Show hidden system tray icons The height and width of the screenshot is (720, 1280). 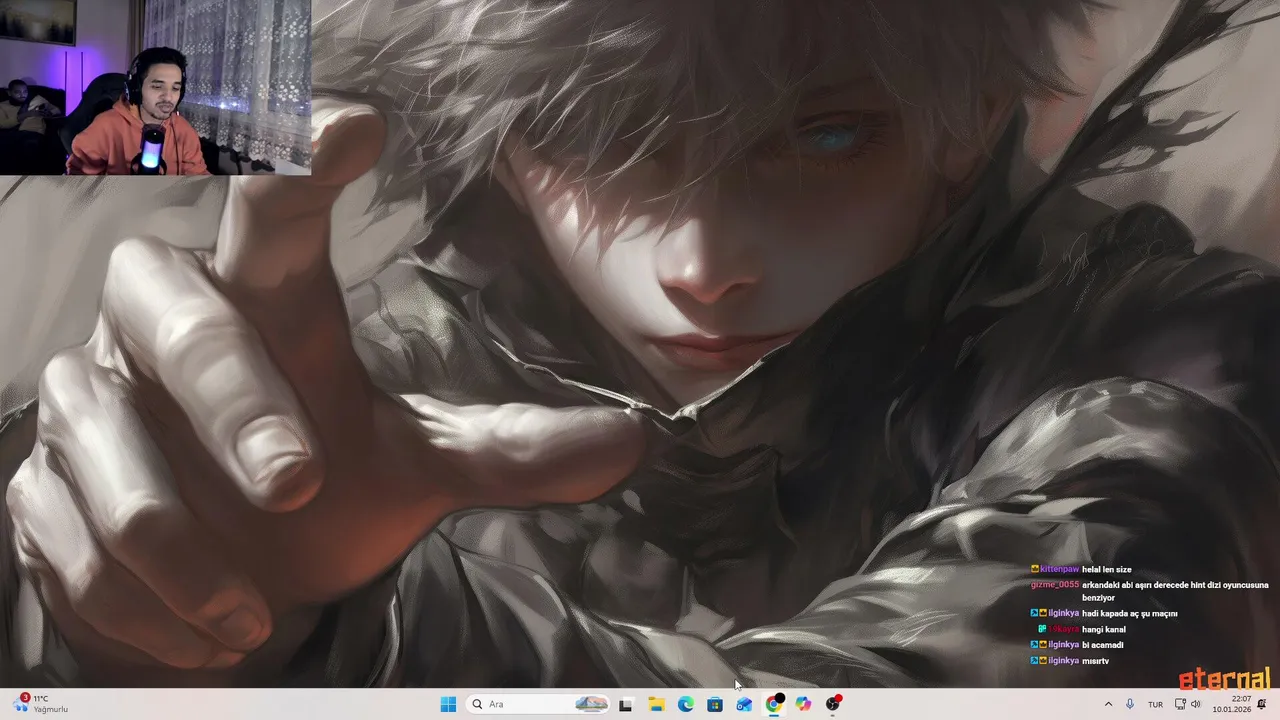(1108, 704)
